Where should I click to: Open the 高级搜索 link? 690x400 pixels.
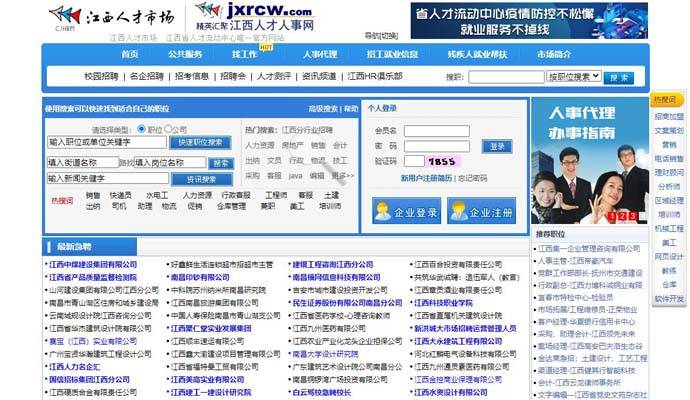[x=323, y=109]
